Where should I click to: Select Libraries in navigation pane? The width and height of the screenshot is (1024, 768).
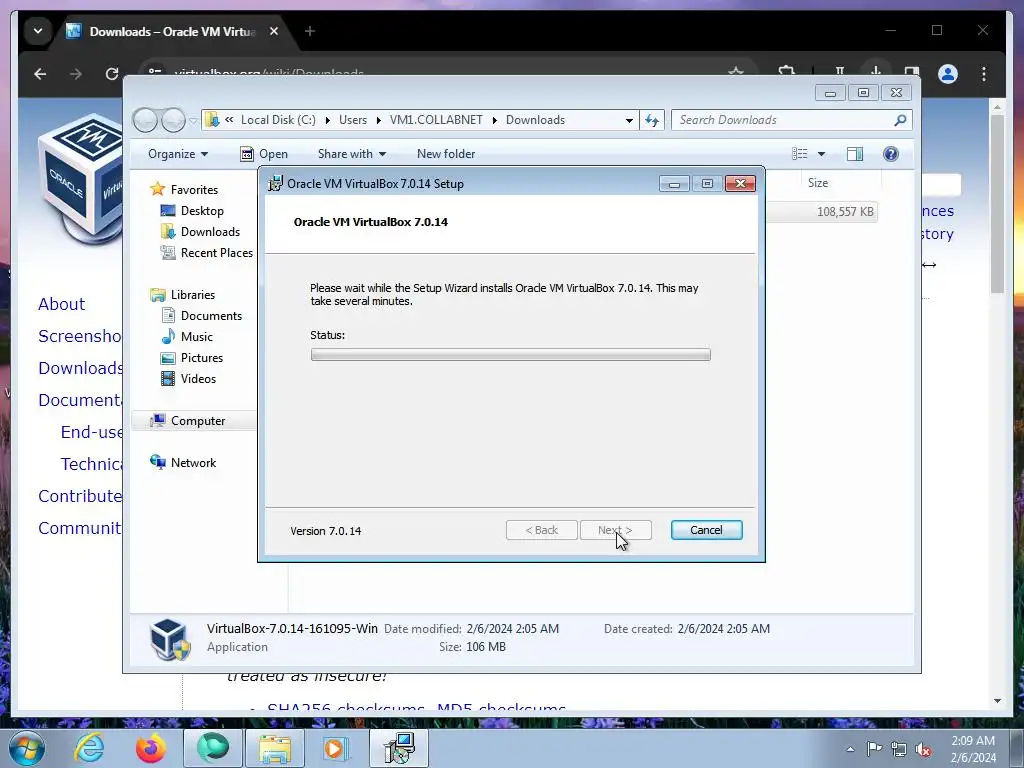193,295
